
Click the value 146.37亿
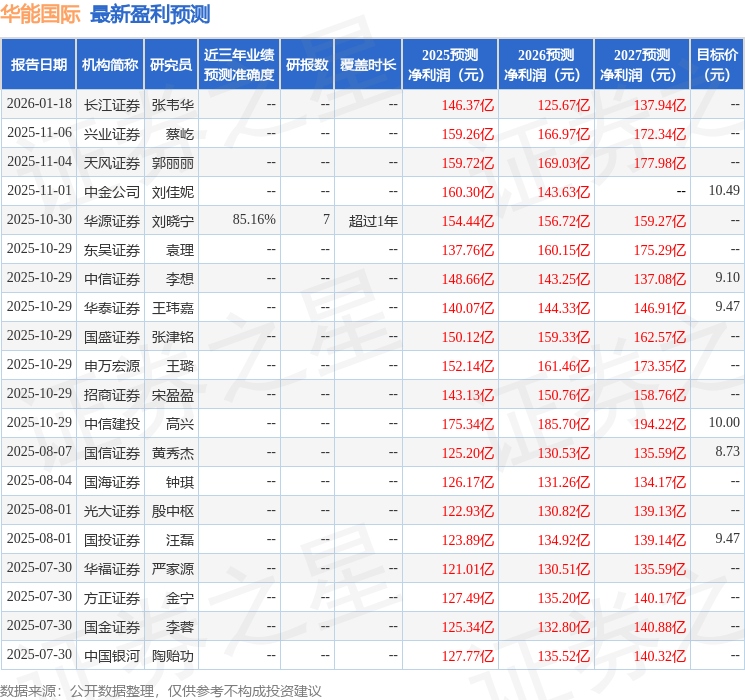tap(468, 105)
